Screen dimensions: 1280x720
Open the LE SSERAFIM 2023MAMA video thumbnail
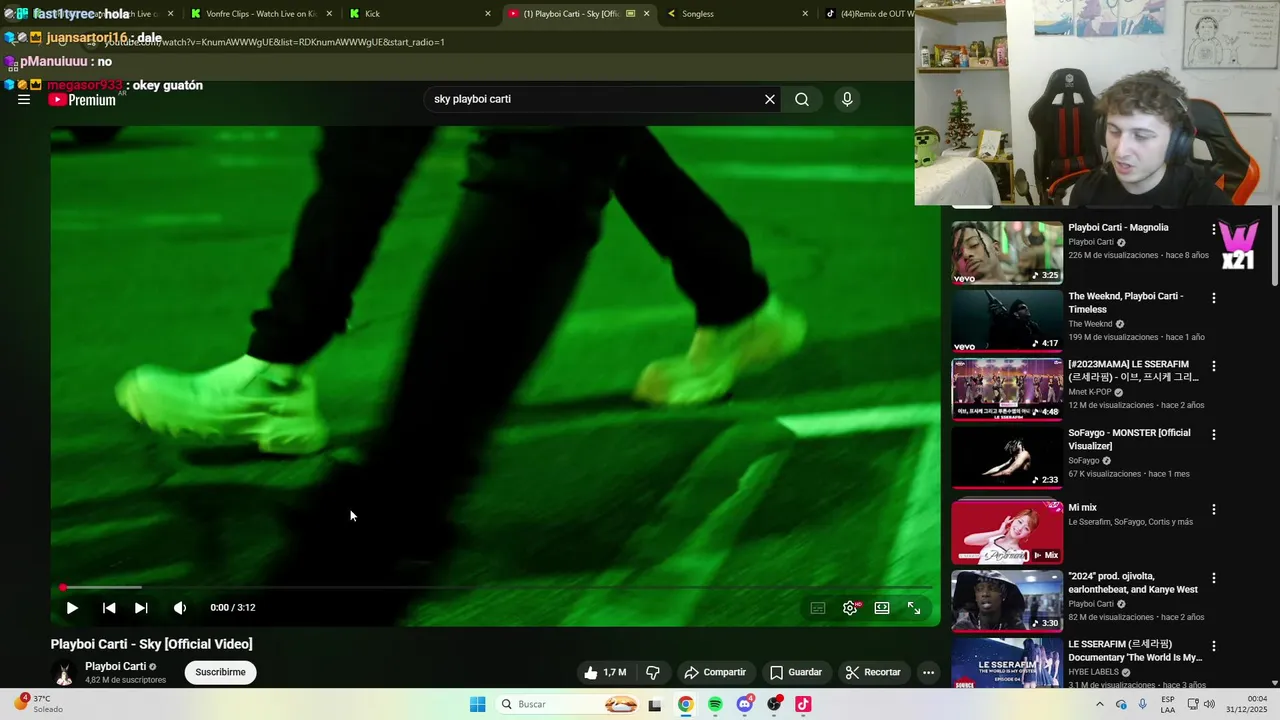[1007, 390]
